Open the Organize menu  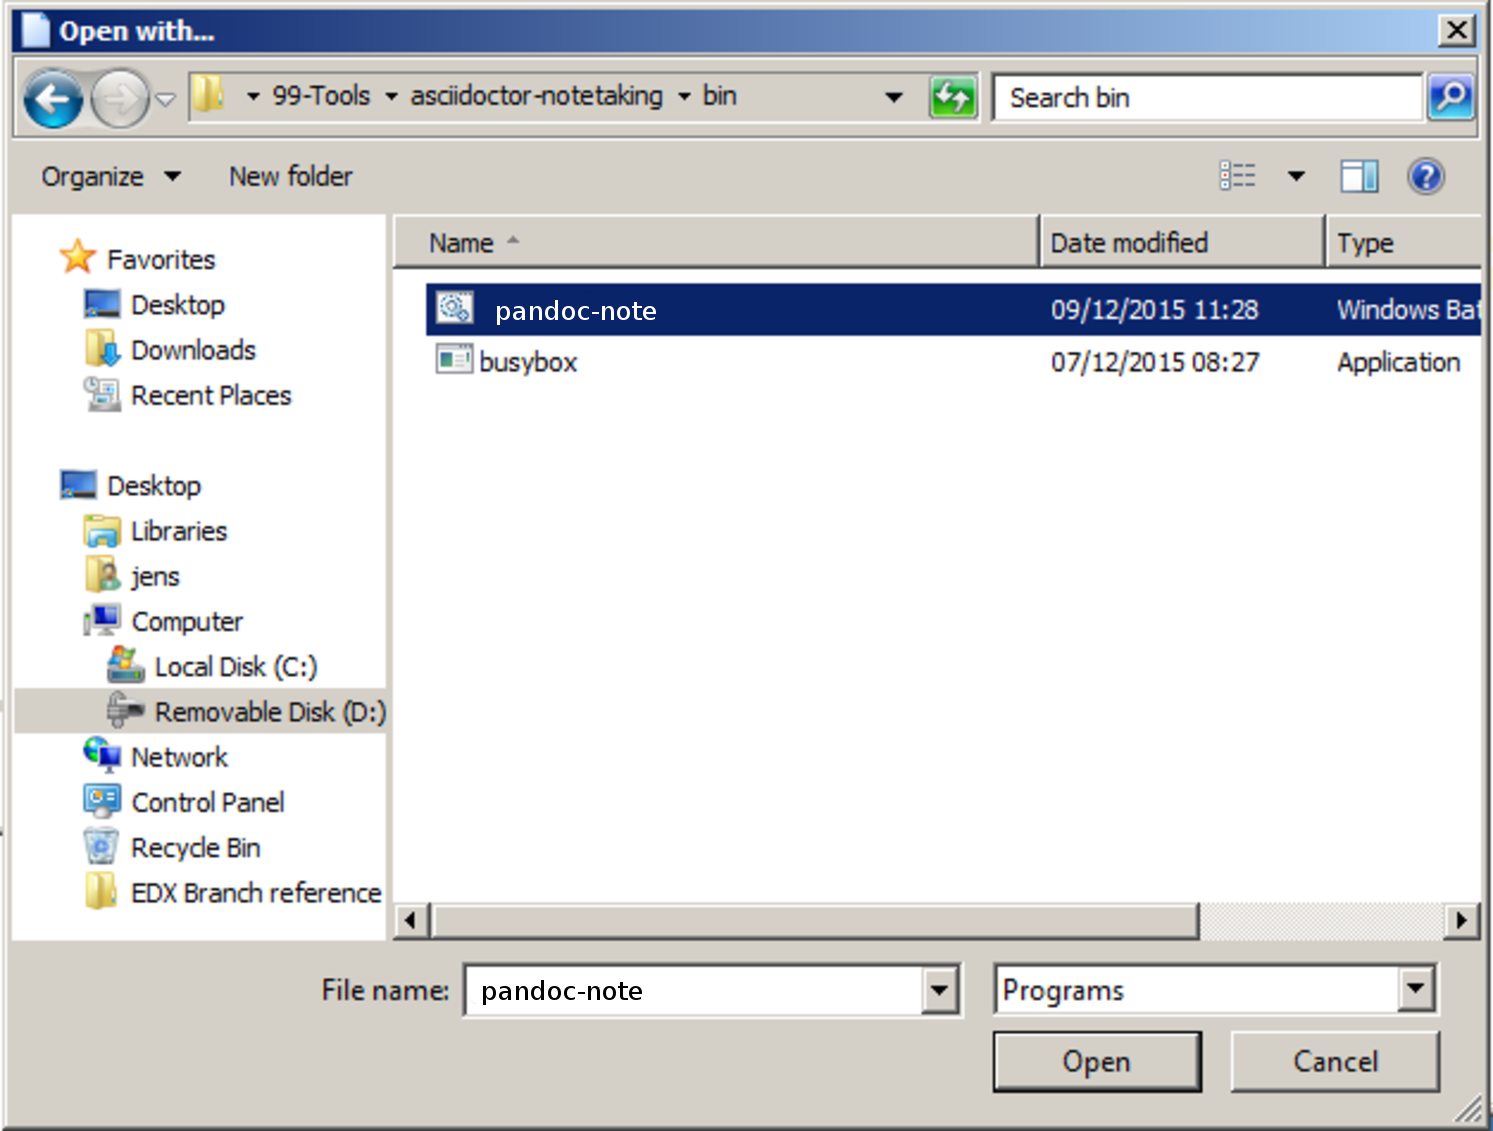click(x=110, y=177)
